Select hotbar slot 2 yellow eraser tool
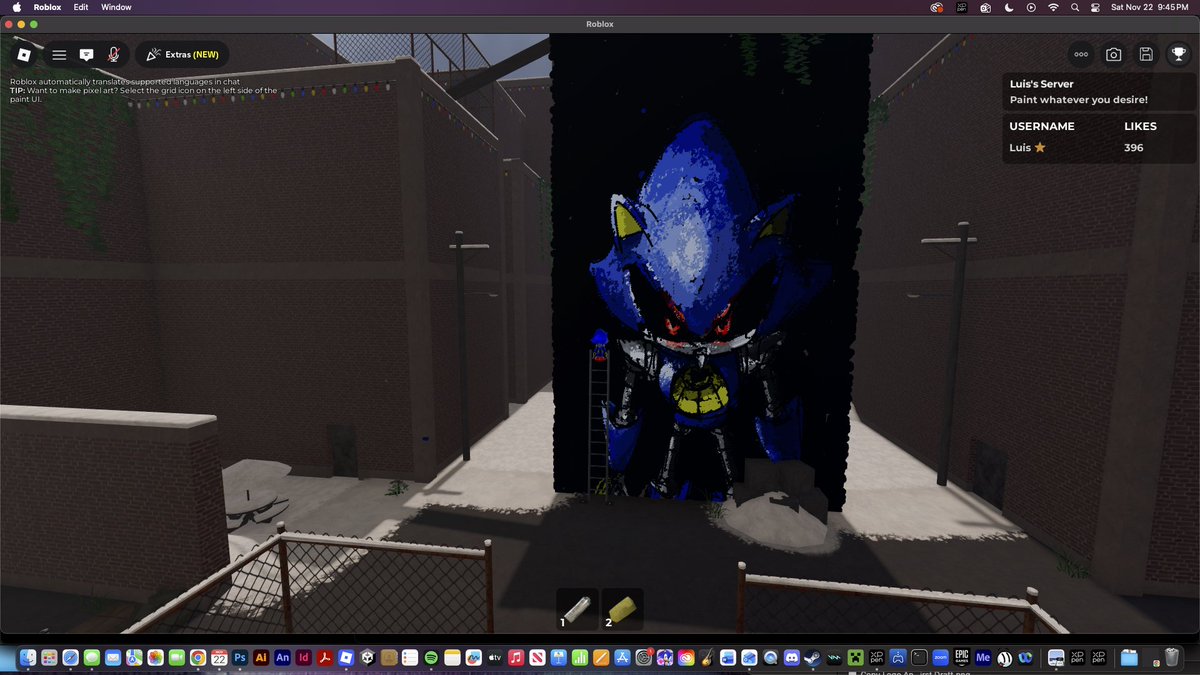 (622, 608)
